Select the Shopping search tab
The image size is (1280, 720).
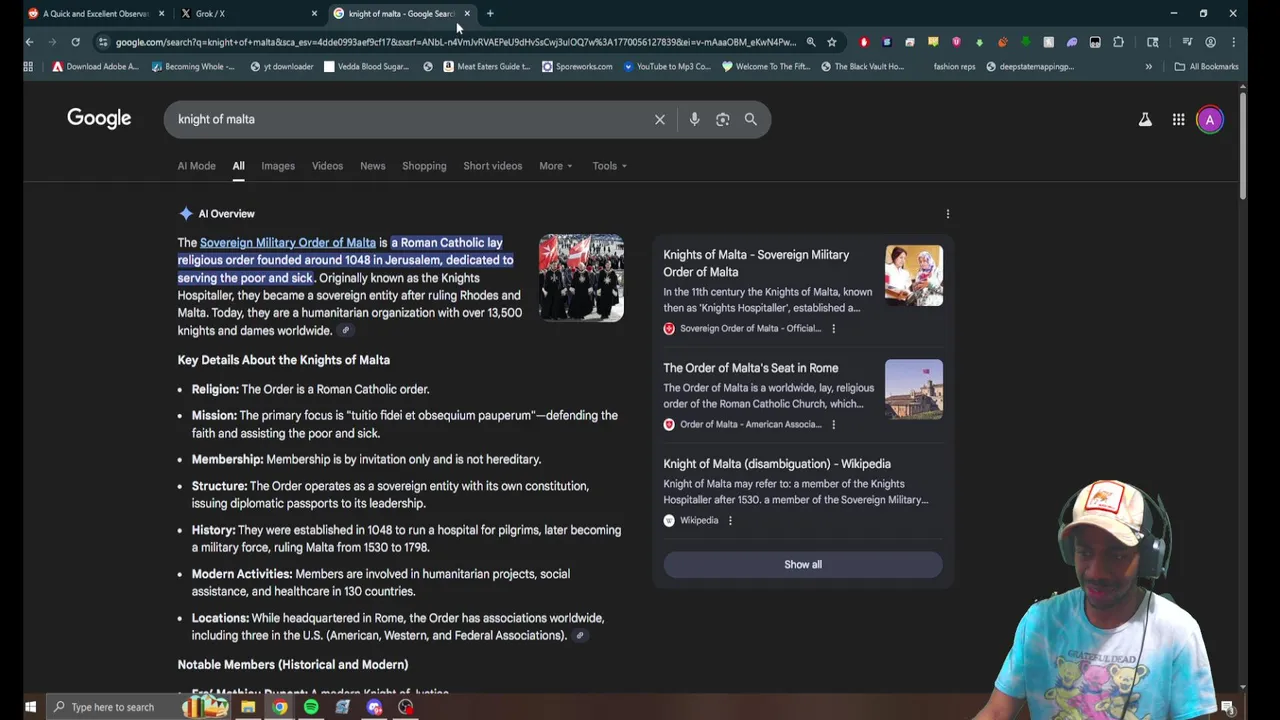pos(424,166)
